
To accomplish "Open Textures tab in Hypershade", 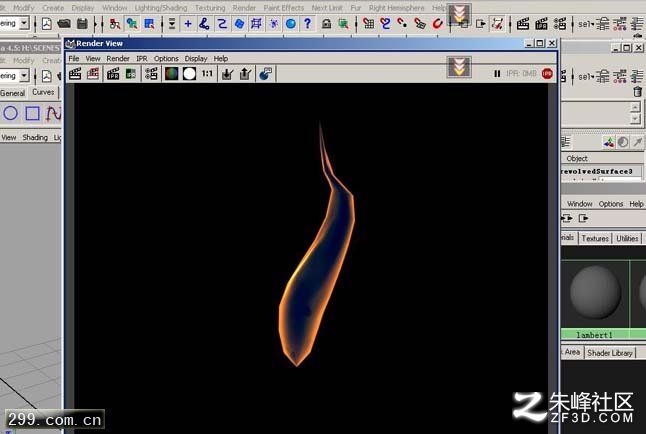I will 595,238.
